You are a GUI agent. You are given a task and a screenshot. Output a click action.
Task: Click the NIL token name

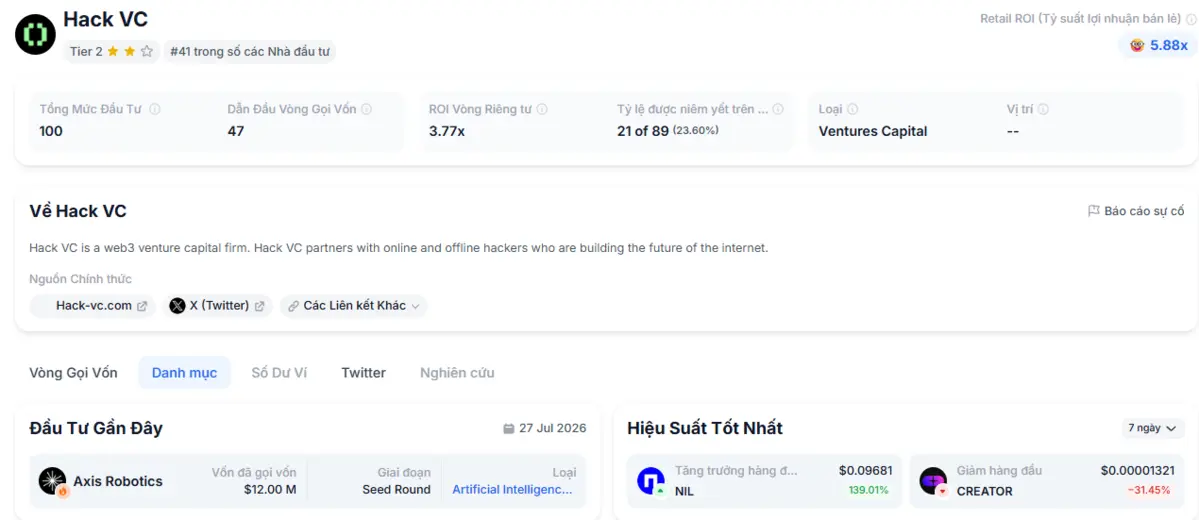coord(684,491)
